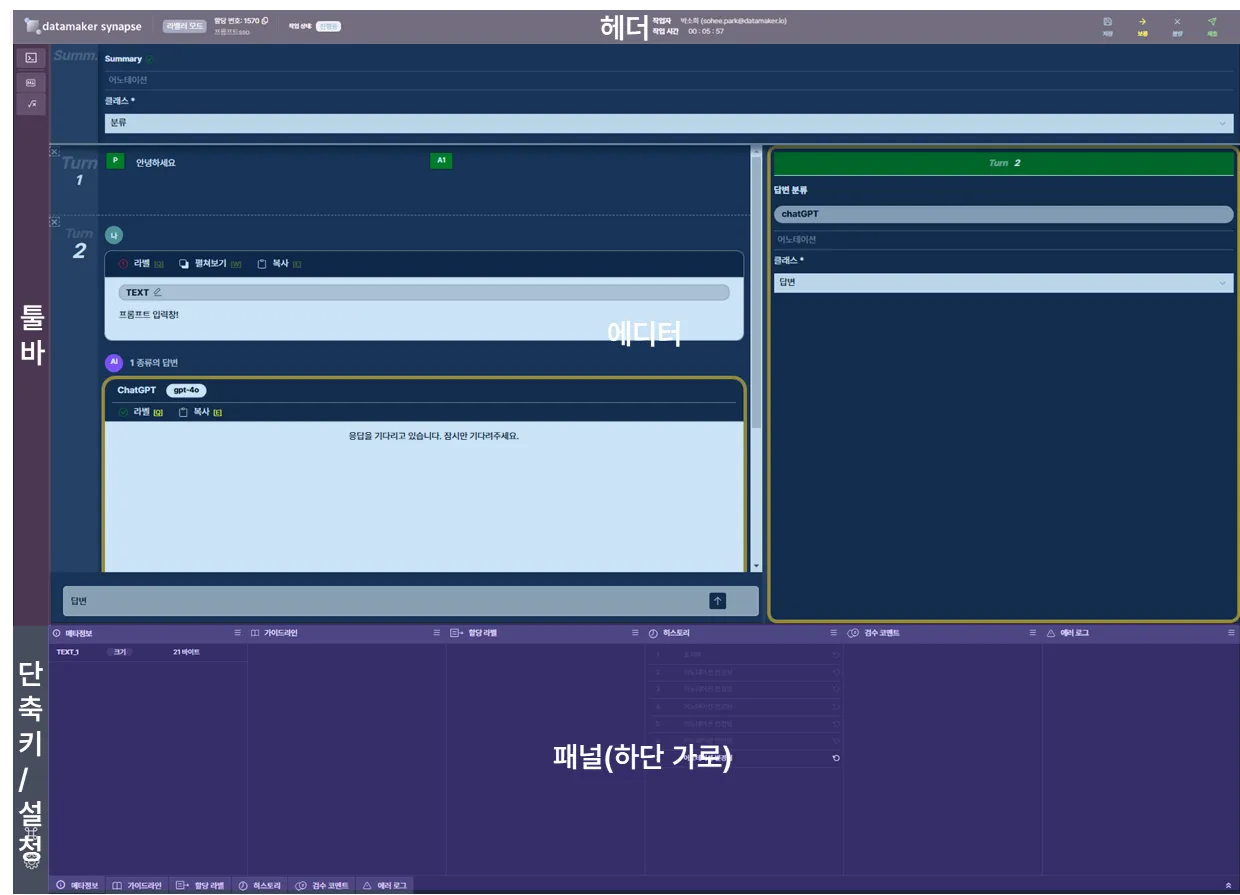Viewport: 1240px width, 895px height.
Task: Switch to the 히스토리 bottom tab
Action: [x=260, y=886]
